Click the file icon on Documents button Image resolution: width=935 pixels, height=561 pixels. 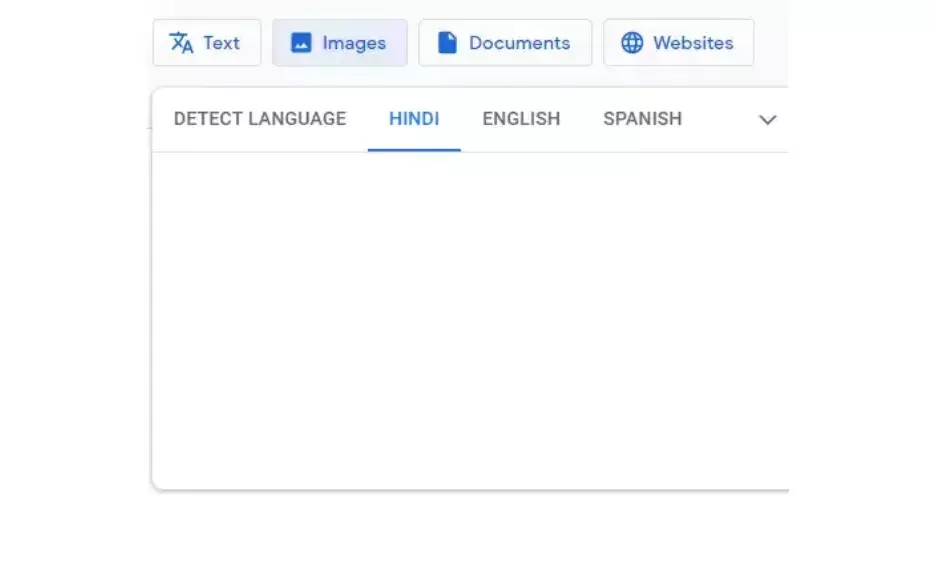coord(447,43)
